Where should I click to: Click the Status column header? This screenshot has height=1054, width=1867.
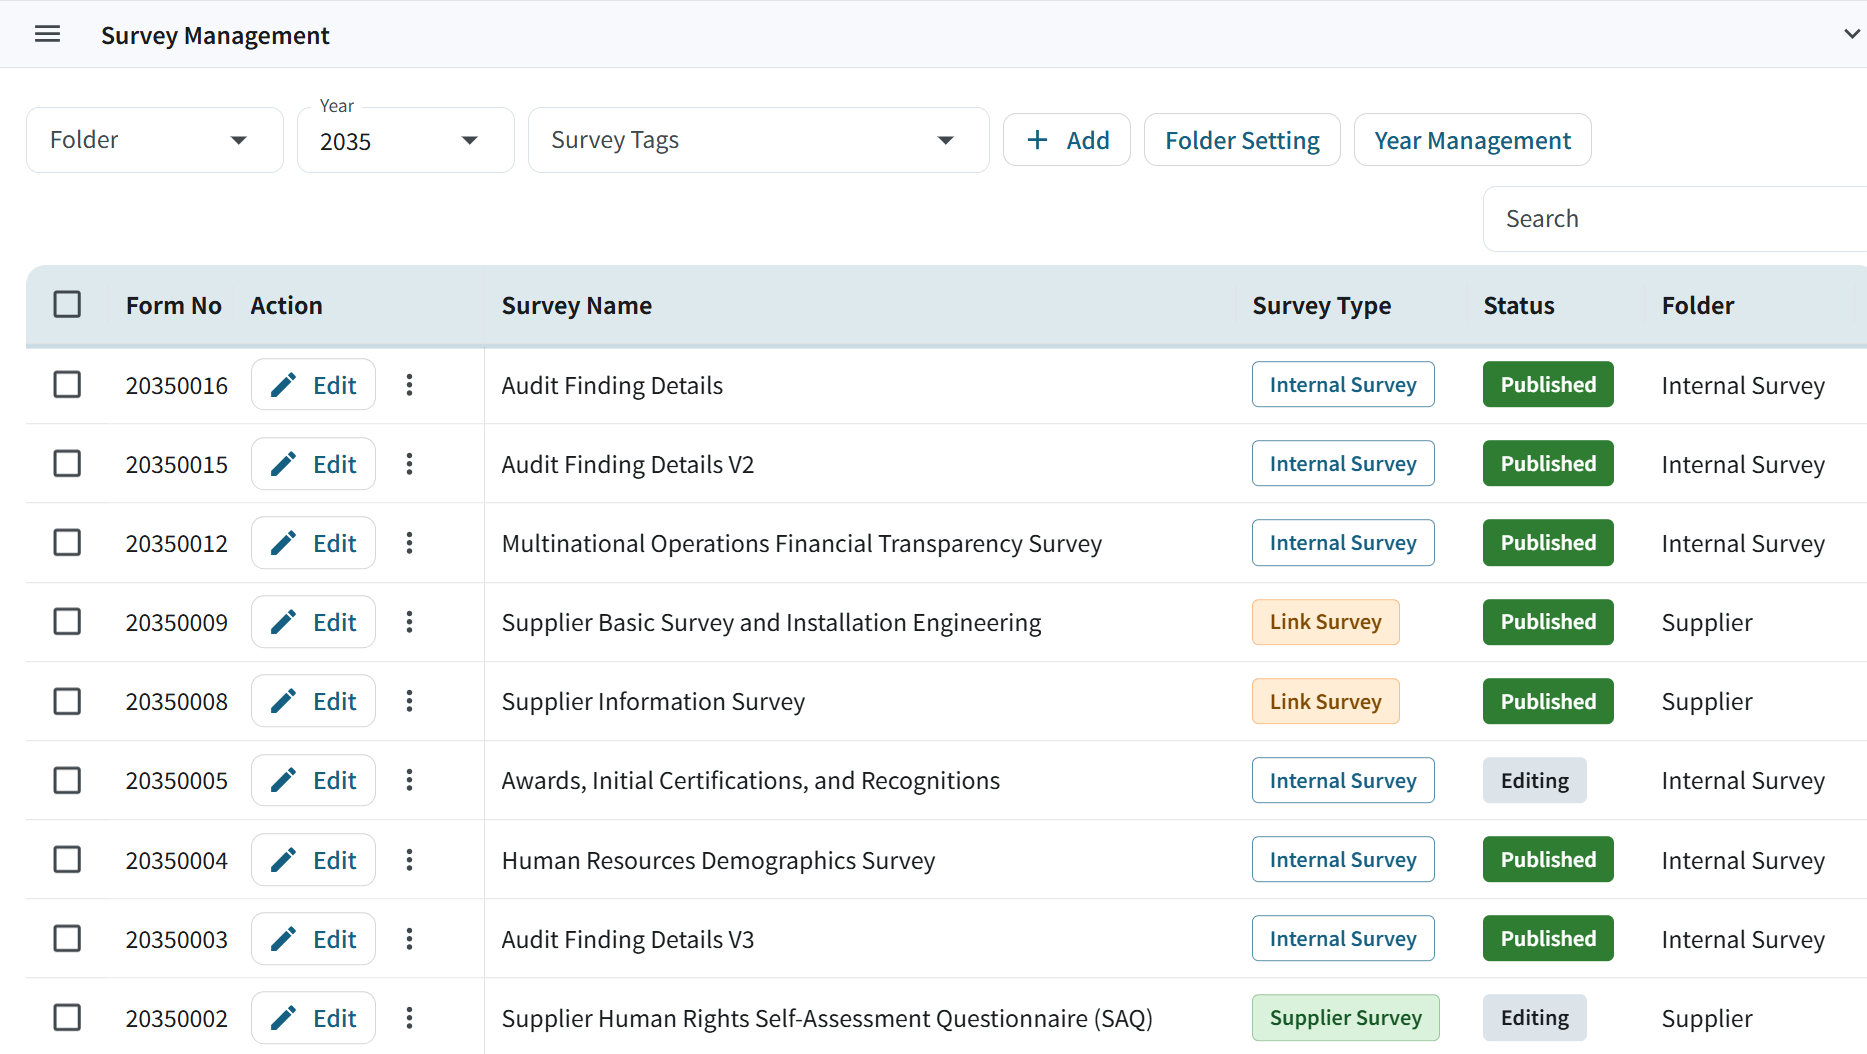tap(1518, 305)
